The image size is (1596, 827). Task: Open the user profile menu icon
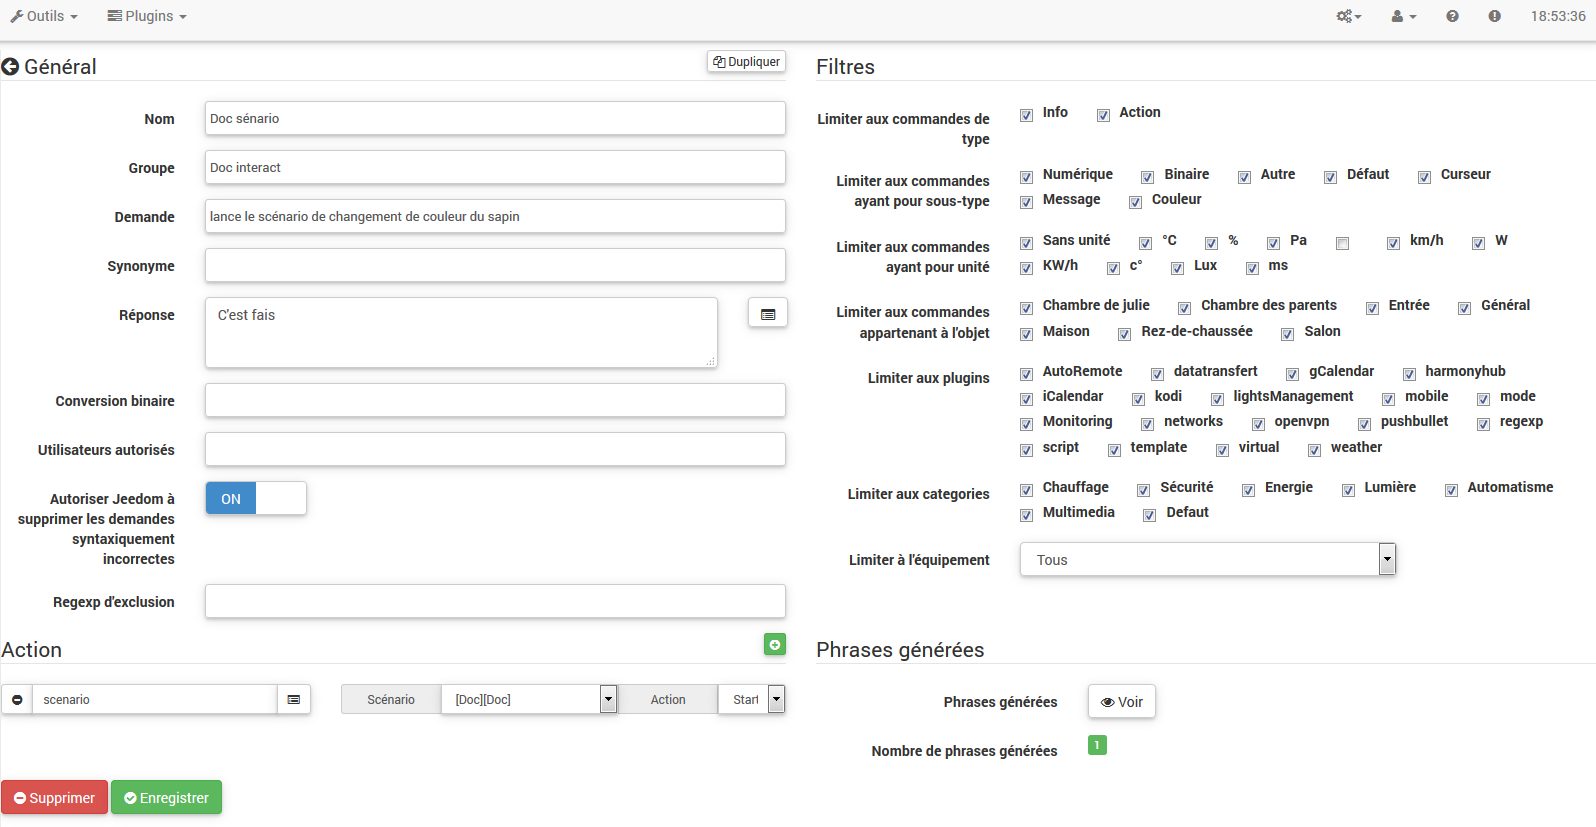[x=1403, y=16]
